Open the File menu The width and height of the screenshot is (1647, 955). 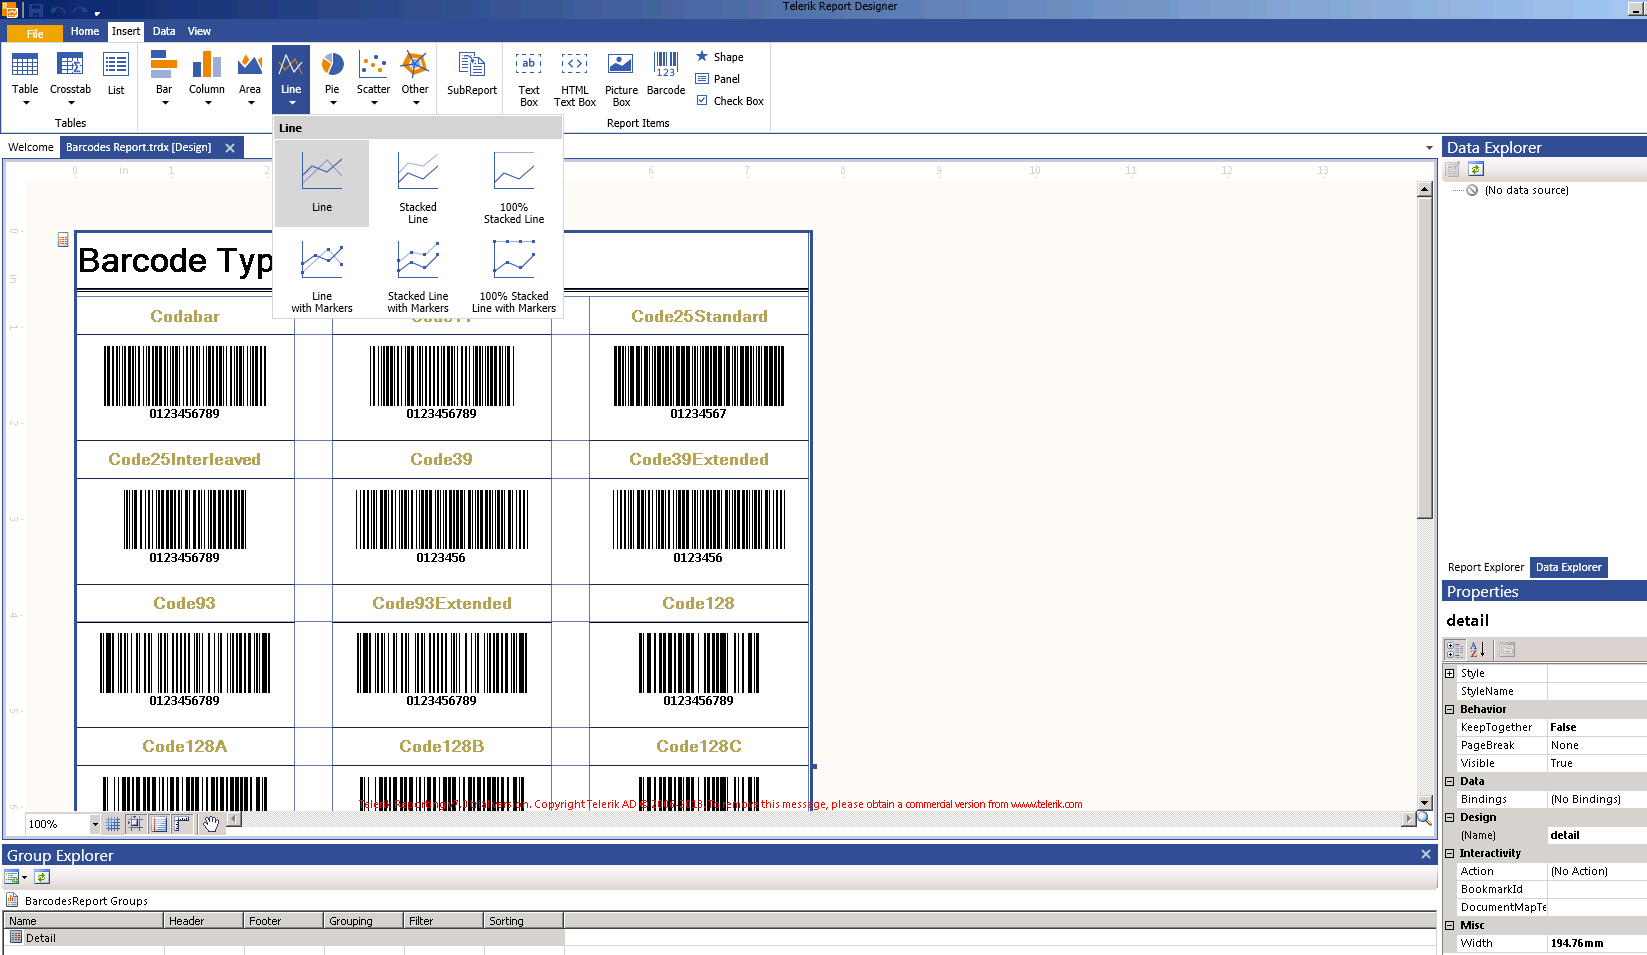[35, 34]
